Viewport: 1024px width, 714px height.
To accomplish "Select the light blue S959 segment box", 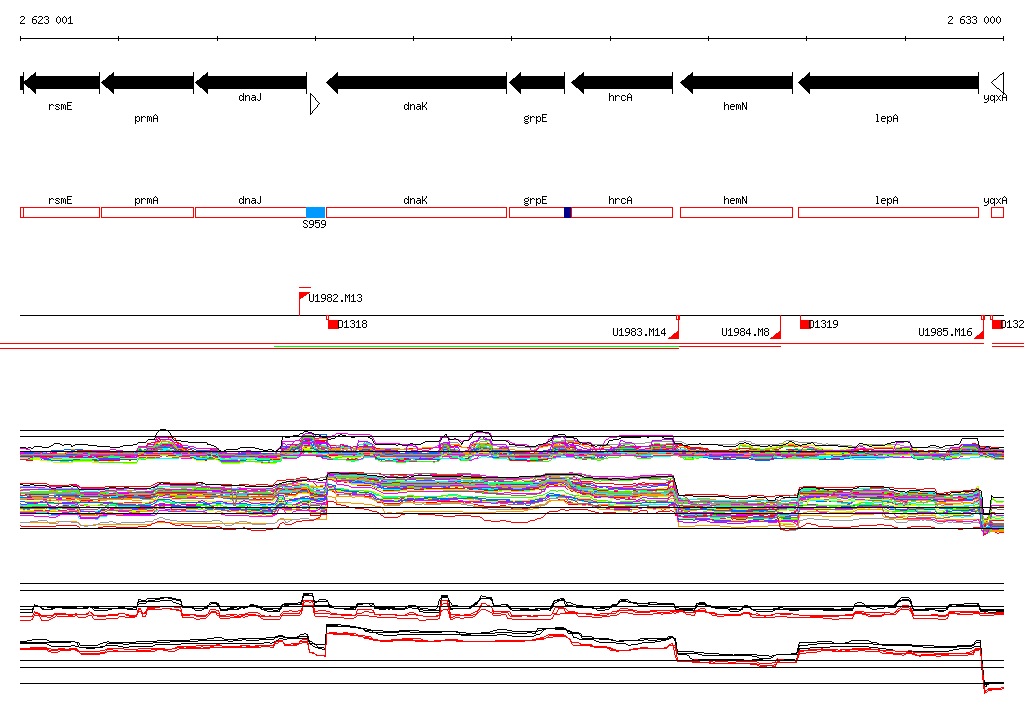I will coord(315,213).
